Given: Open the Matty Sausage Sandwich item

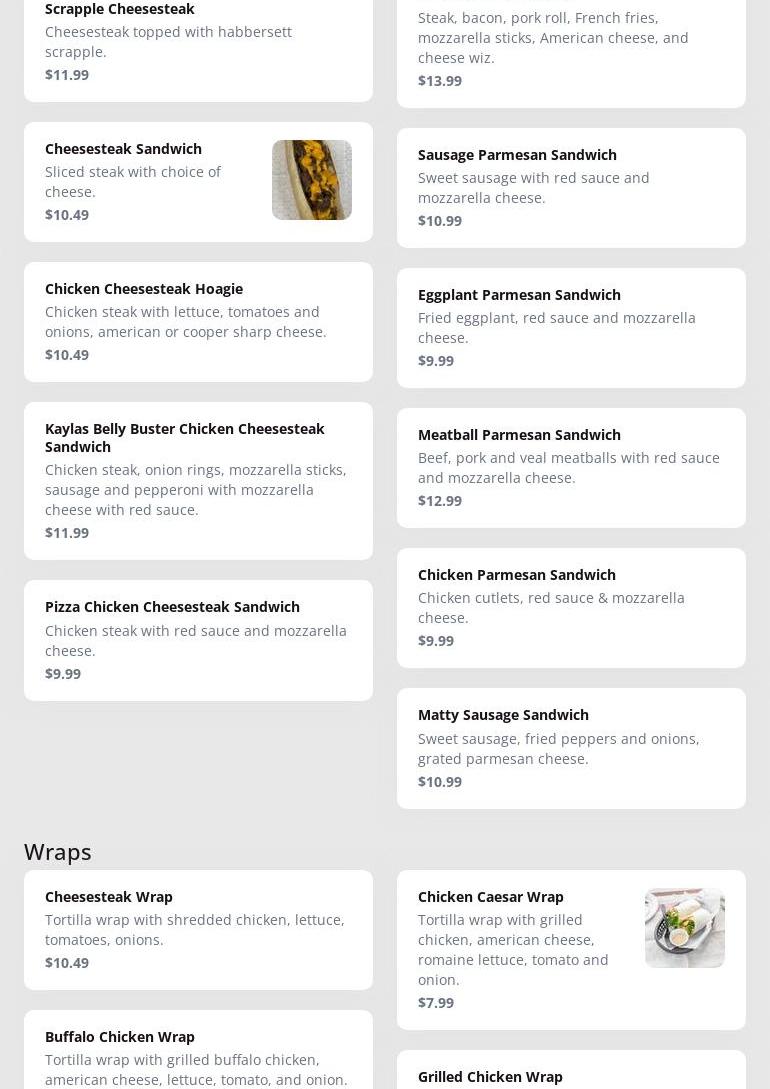Looking at the screenshot, I should click(x=570, y=747).
